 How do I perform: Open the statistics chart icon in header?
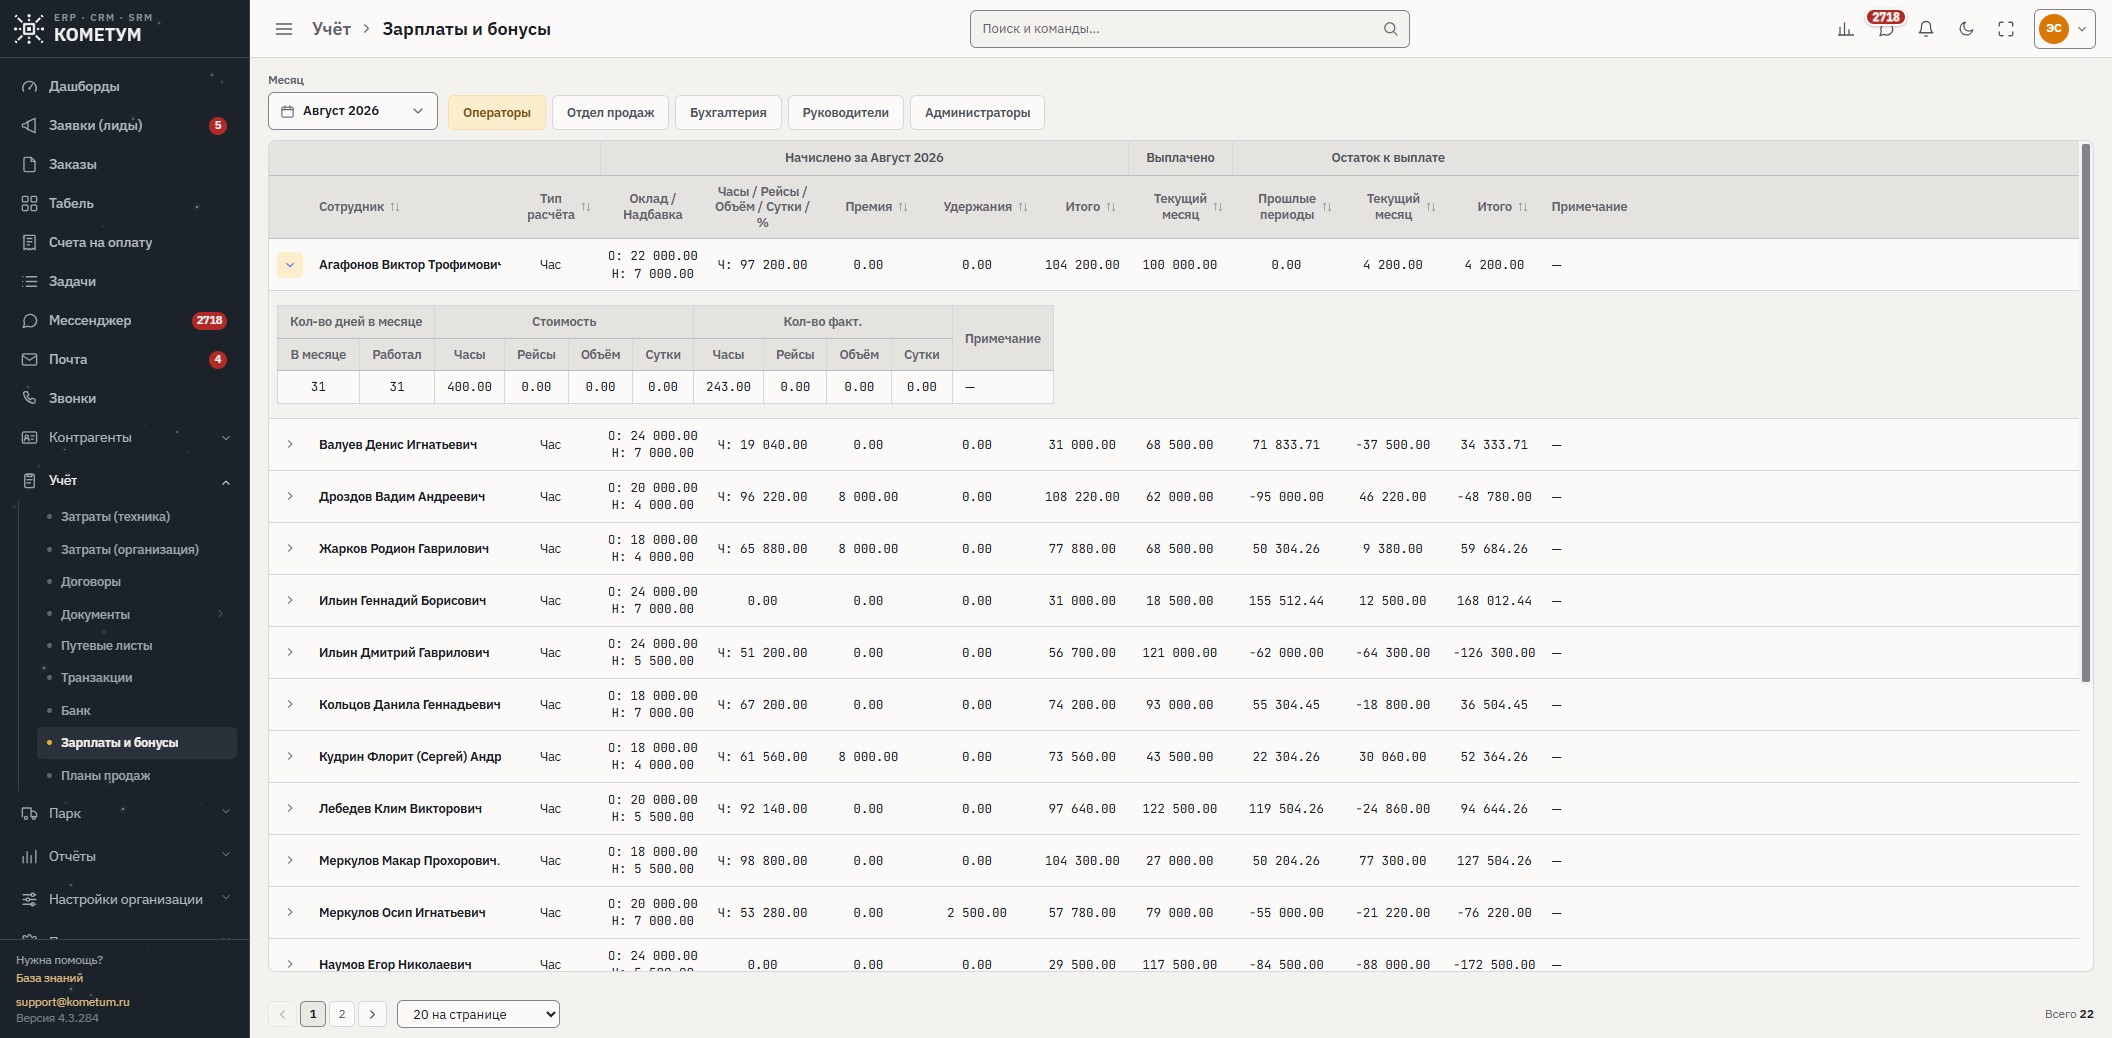tap(1845, 29)
